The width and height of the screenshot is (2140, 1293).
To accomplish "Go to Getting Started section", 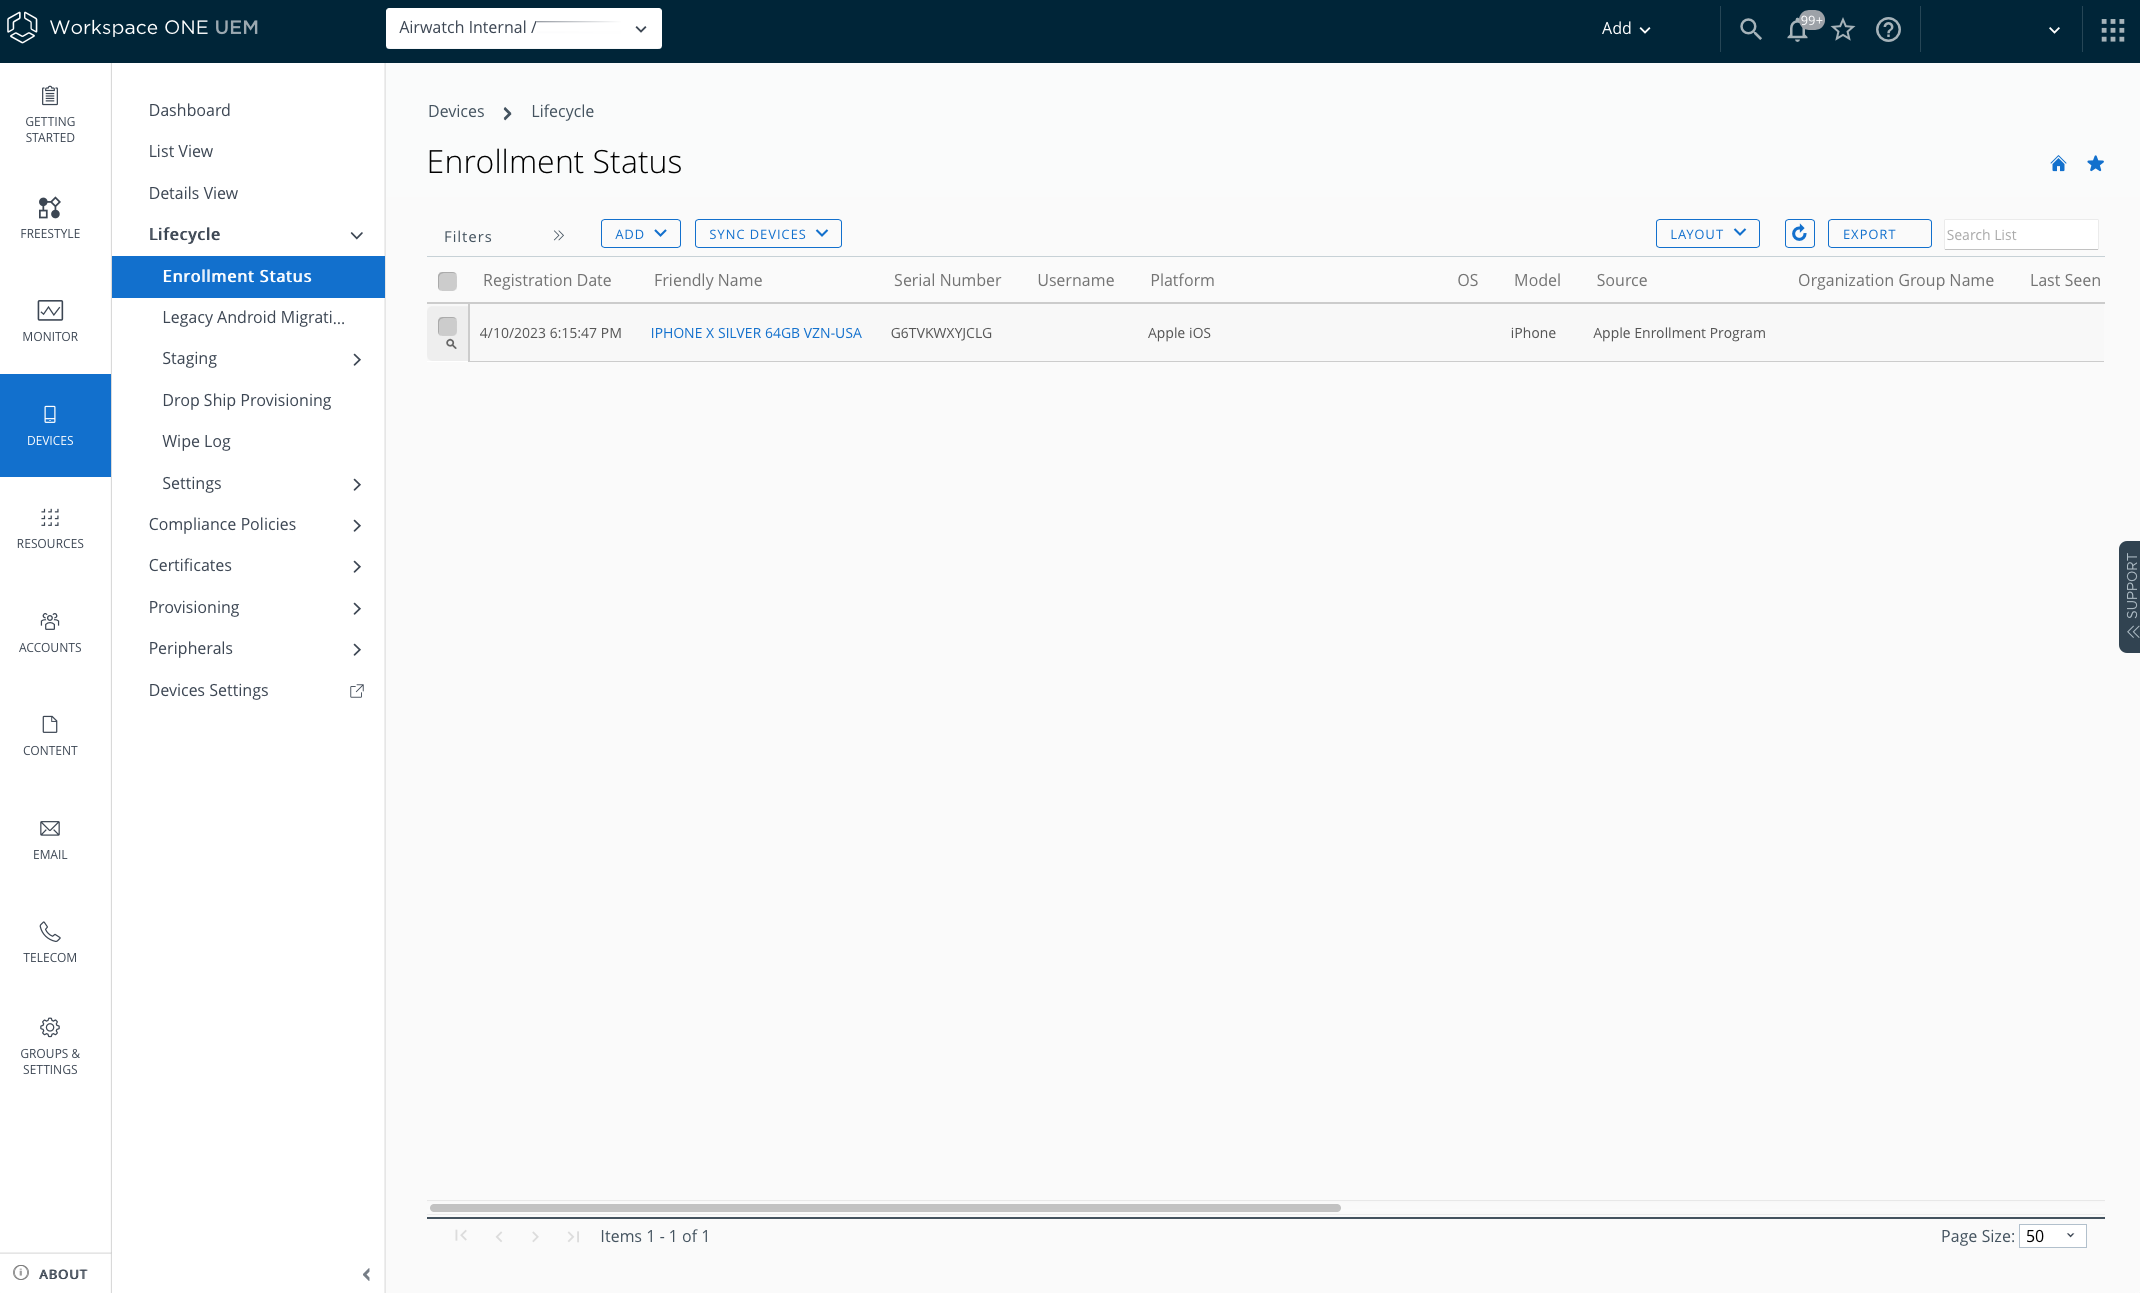I will pos(50,115).
